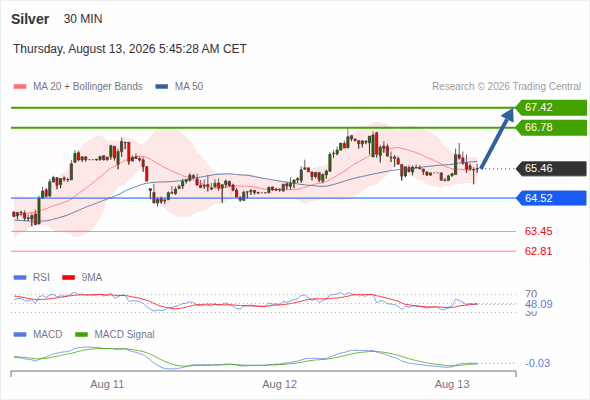Select the 62.81 red support level label
This screenshot has height=400, width=590.
coord(538,251)
